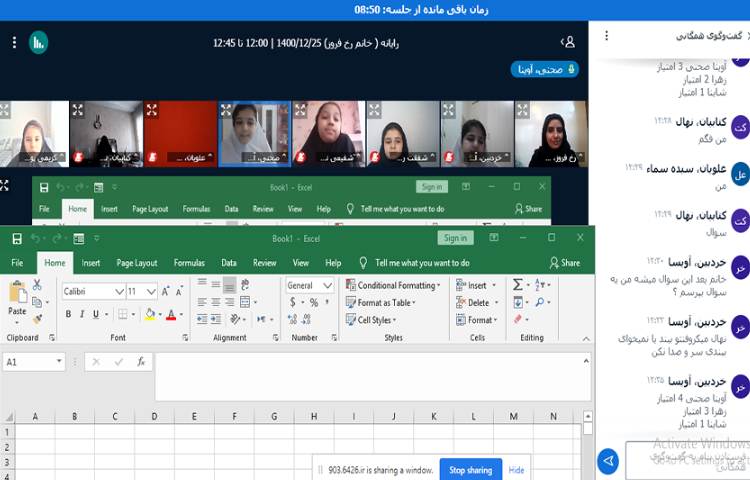750x480 pixels.
Task: Select the Fill Color bucket icon
Action: tap(148, 314)
